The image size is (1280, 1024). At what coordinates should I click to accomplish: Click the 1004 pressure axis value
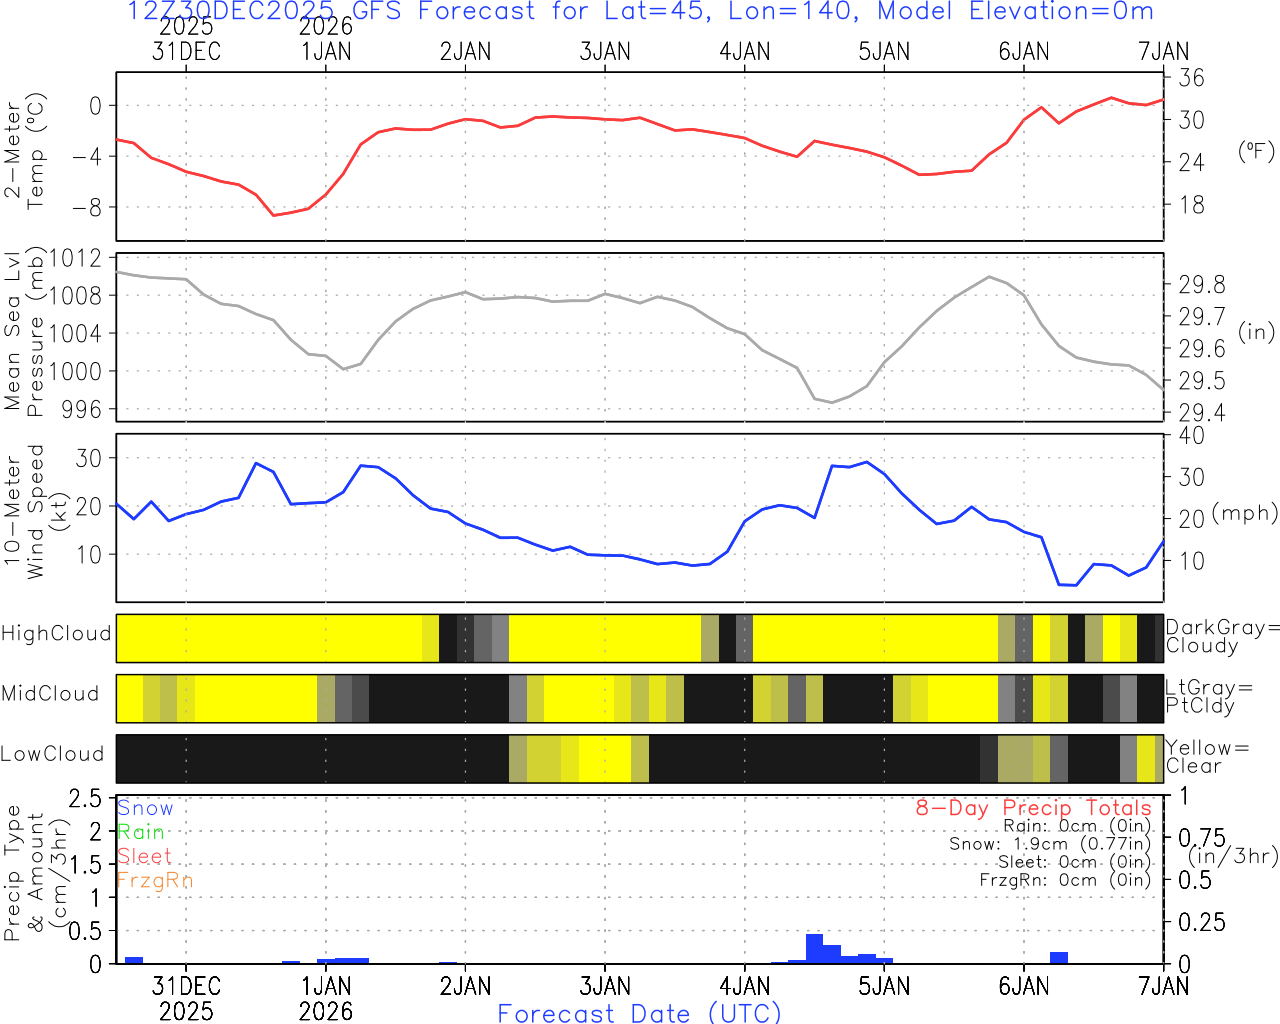(76, 333)
